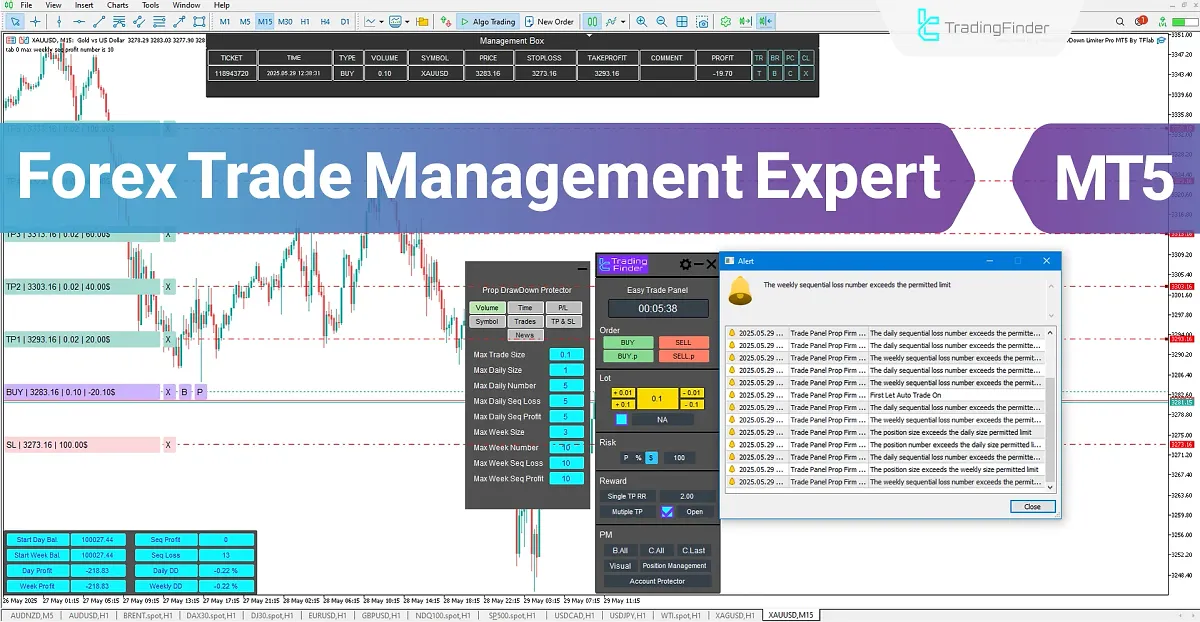This screenshot has width=1200, height=622.
Task: Open chart type dropdown arrow
Action: [x=381, y=21]
